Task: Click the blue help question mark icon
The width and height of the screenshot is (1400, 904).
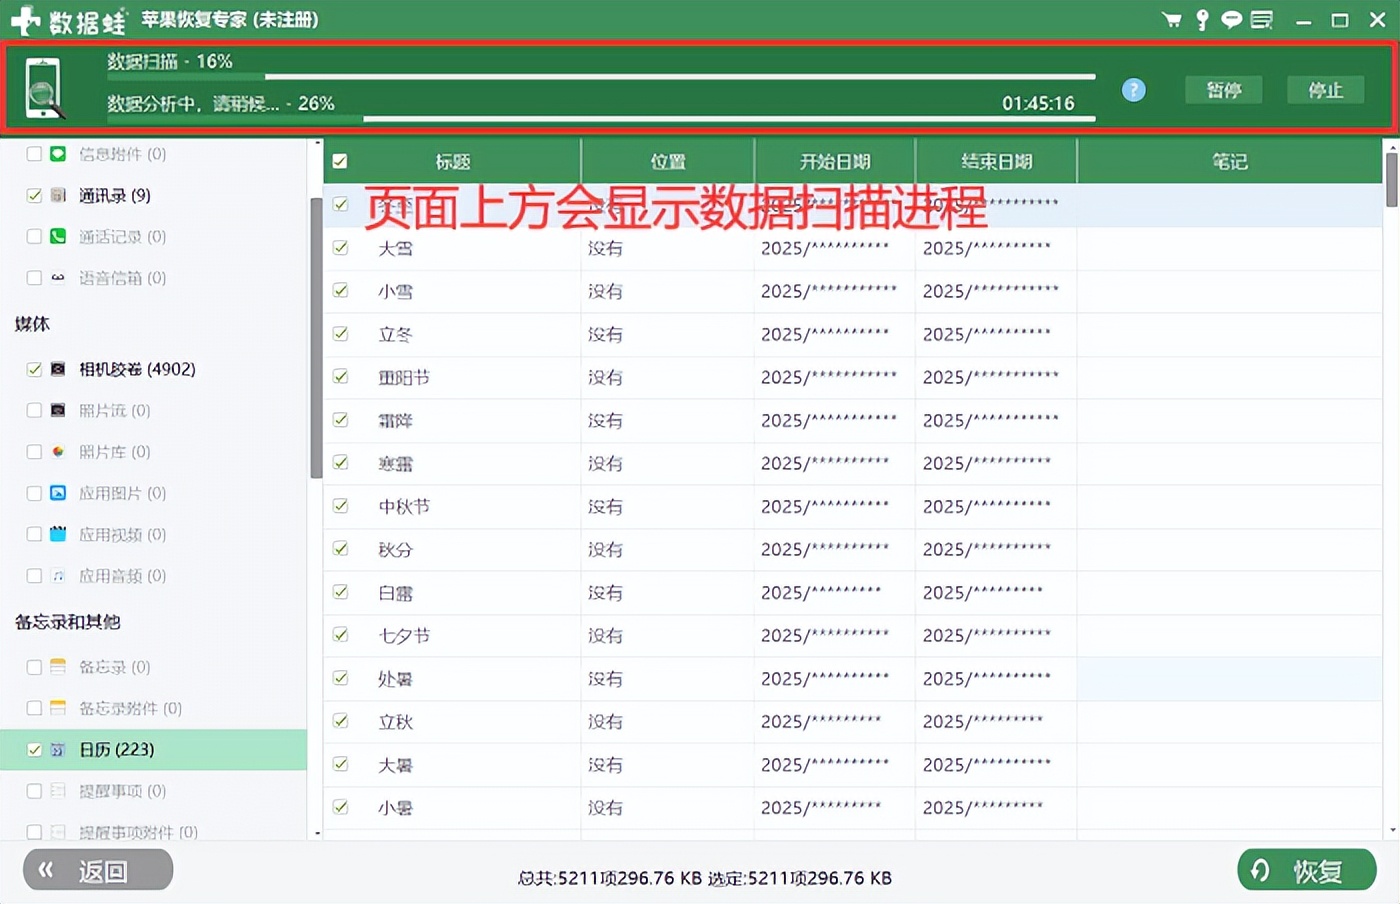Action: pyautogui.click(x=1133, y=90)
